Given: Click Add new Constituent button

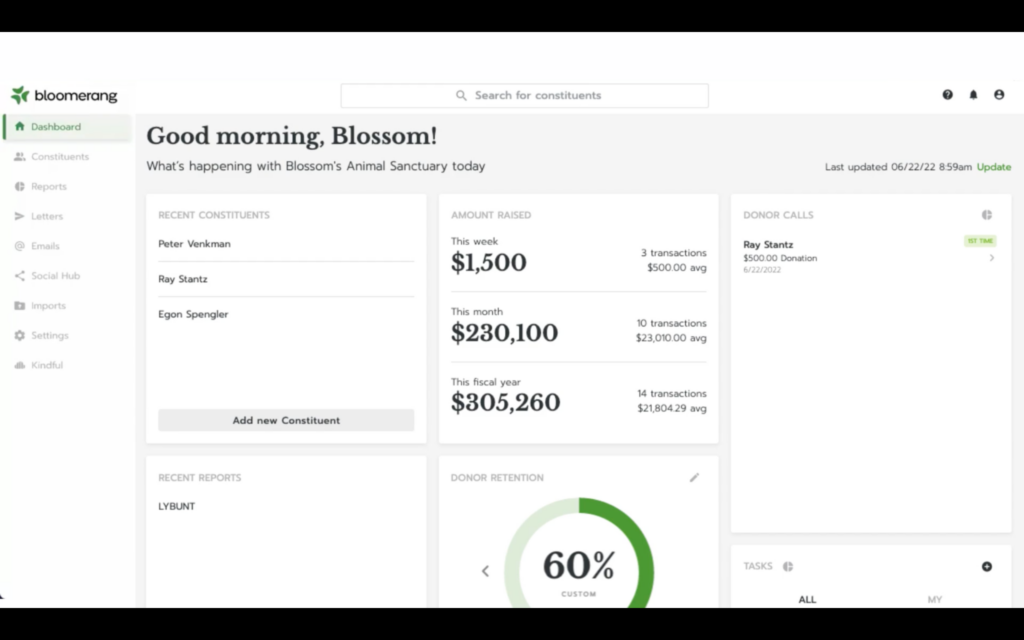Looking at the screenshot, I should coord(286,420).
